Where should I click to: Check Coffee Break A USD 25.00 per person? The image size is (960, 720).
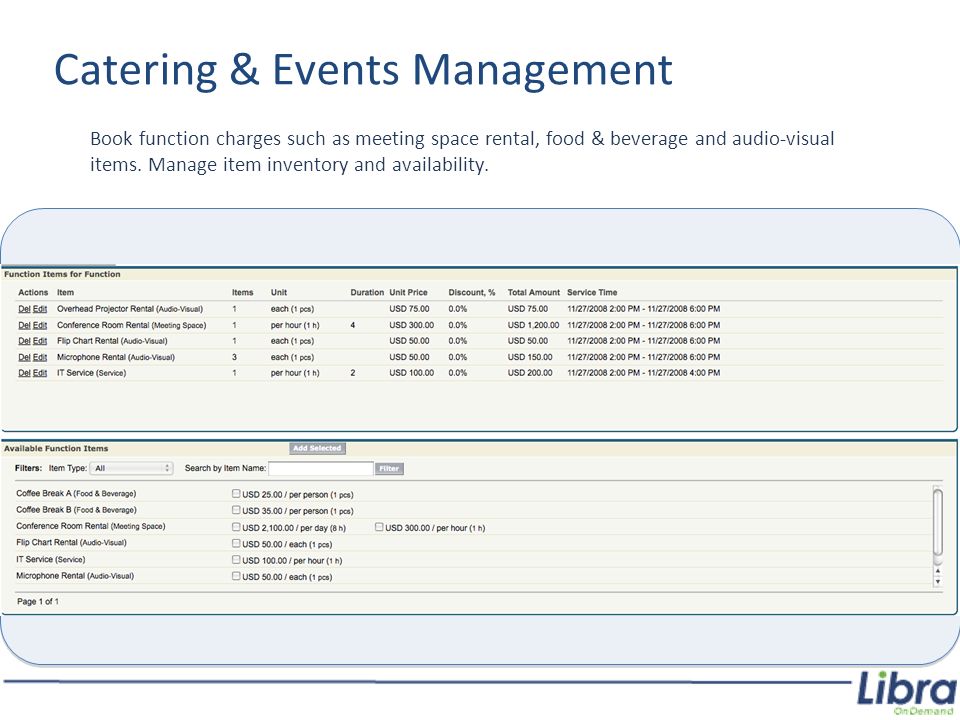click(236, 493)
